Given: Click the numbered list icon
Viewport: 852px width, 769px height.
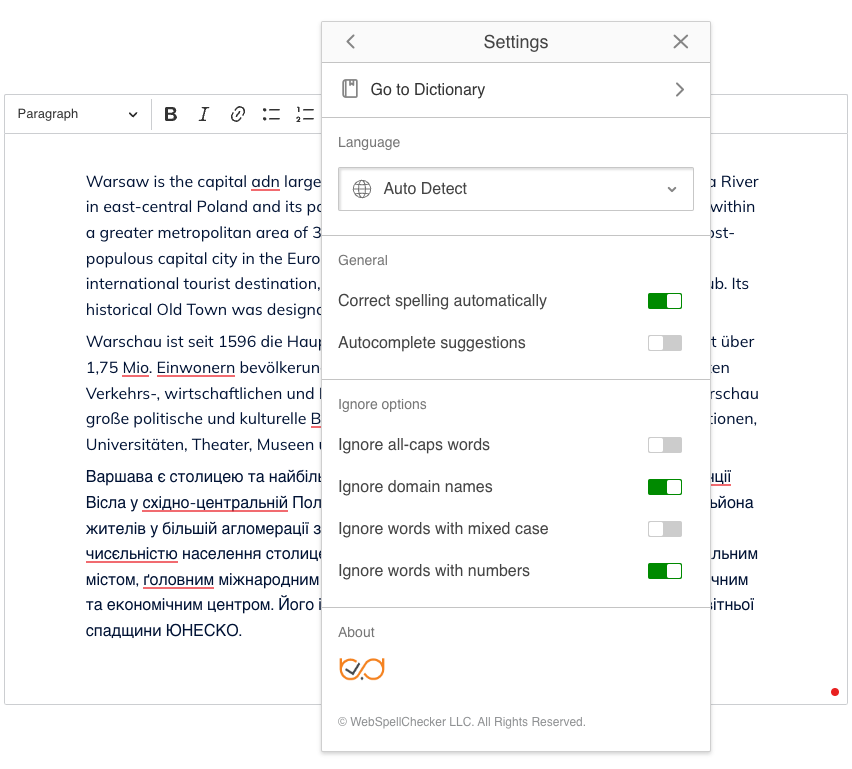Looking at the screenshot, I should coord(305,113).
